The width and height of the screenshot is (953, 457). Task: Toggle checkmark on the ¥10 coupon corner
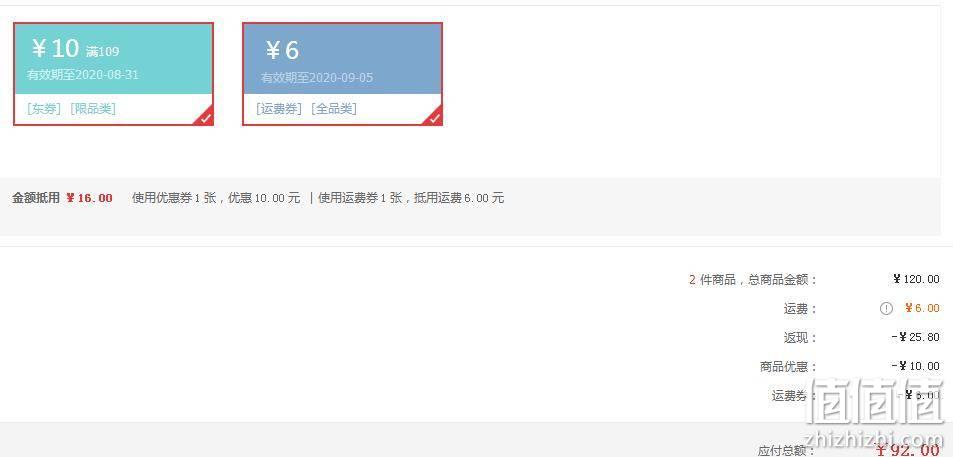(205, 118)
